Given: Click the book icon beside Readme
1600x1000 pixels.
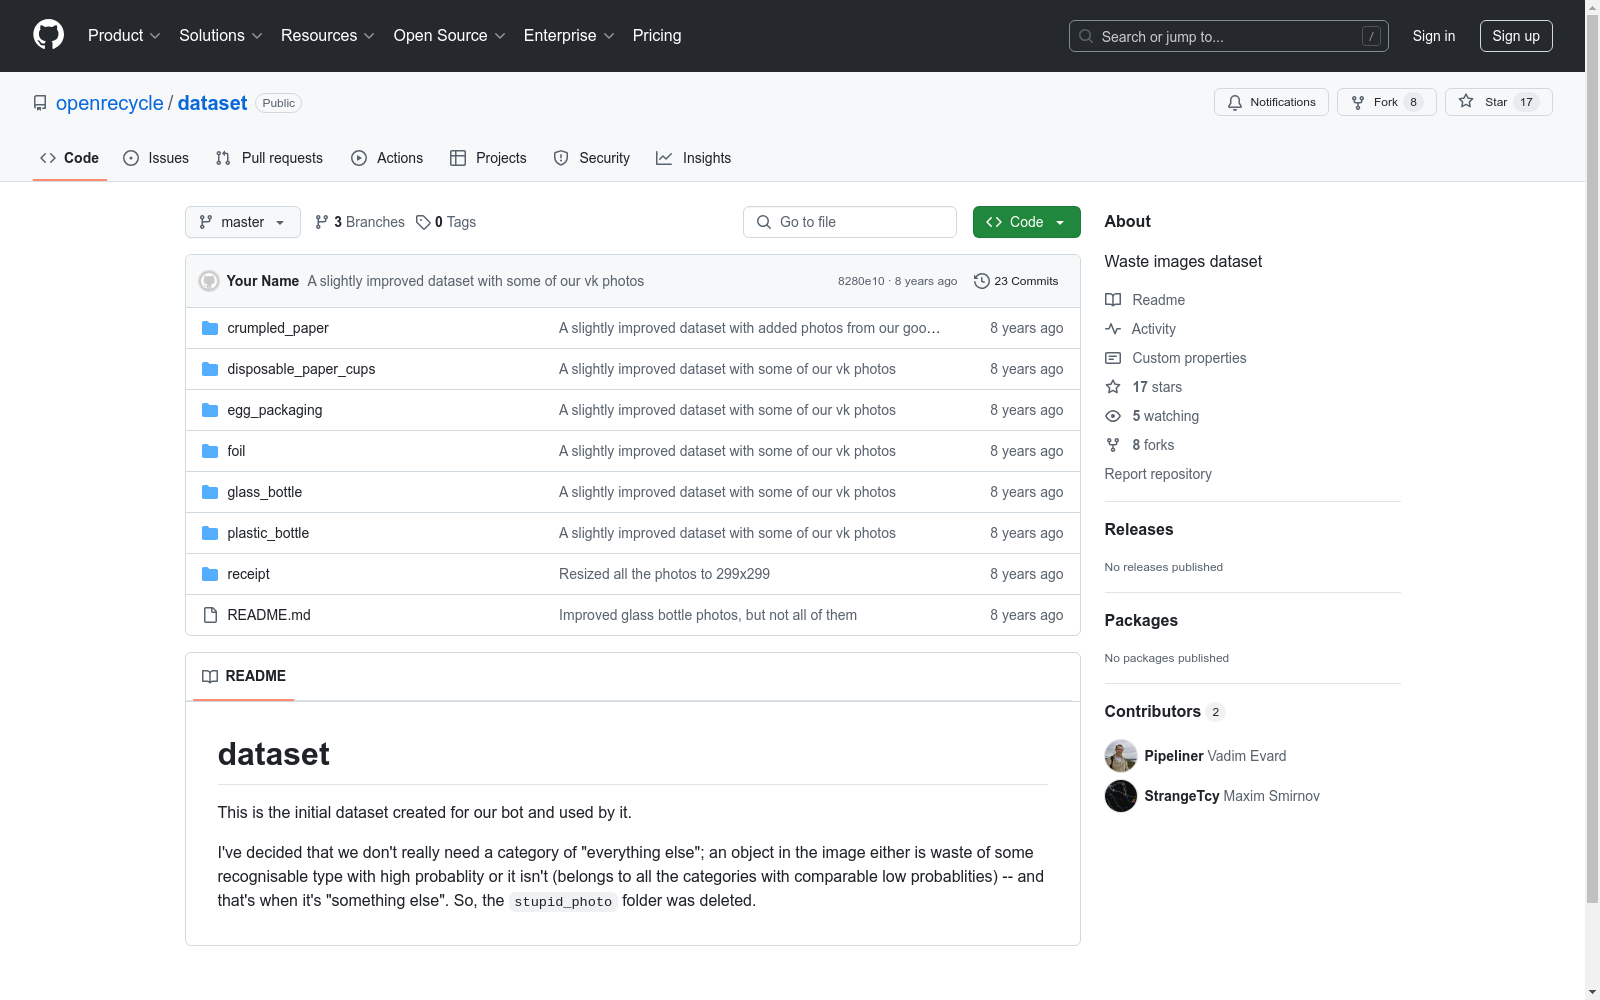Looking at the screenshot, I should (1113, 300).
